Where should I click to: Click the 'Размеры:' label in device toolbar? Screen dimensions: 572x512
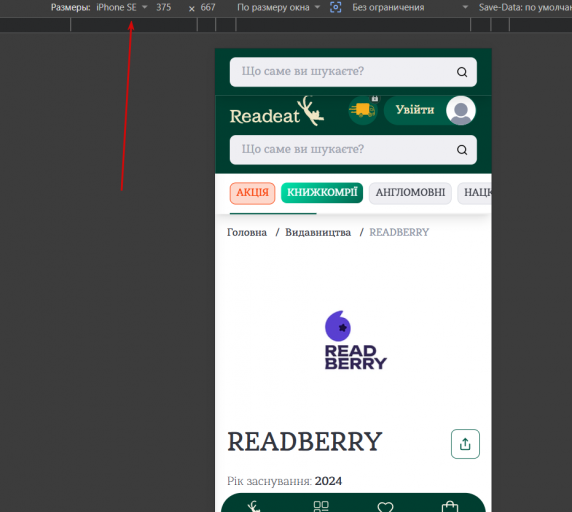click(70, 7)
